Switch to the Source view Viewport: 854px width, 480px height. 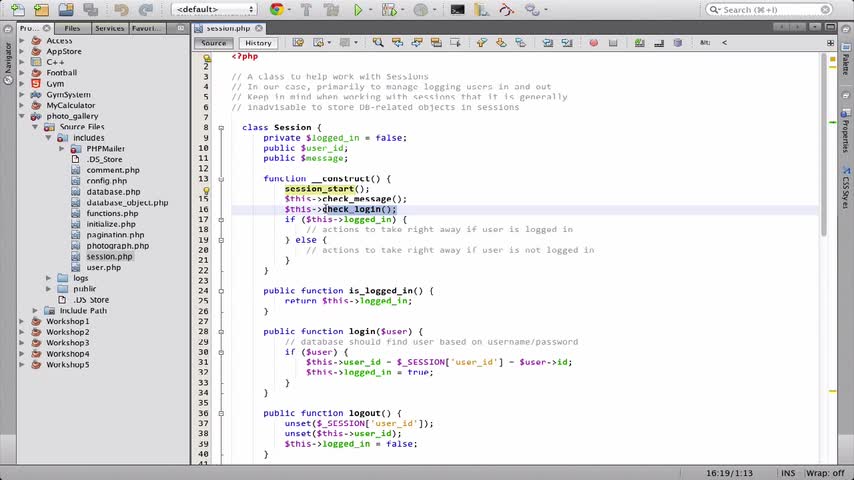coord(214,43)
